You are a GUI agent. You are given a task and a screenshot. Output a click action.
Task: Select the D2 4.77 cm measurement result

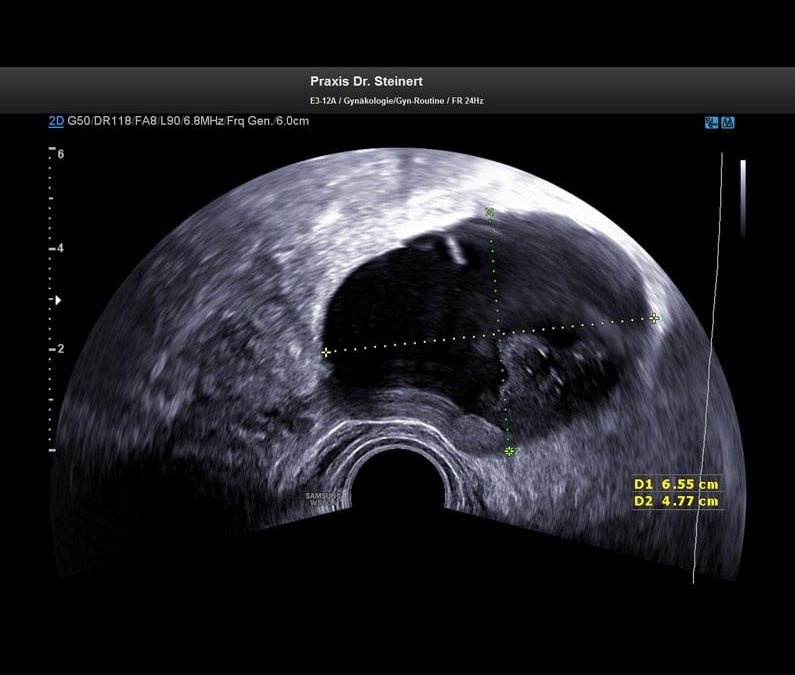(x=676, y=500)
